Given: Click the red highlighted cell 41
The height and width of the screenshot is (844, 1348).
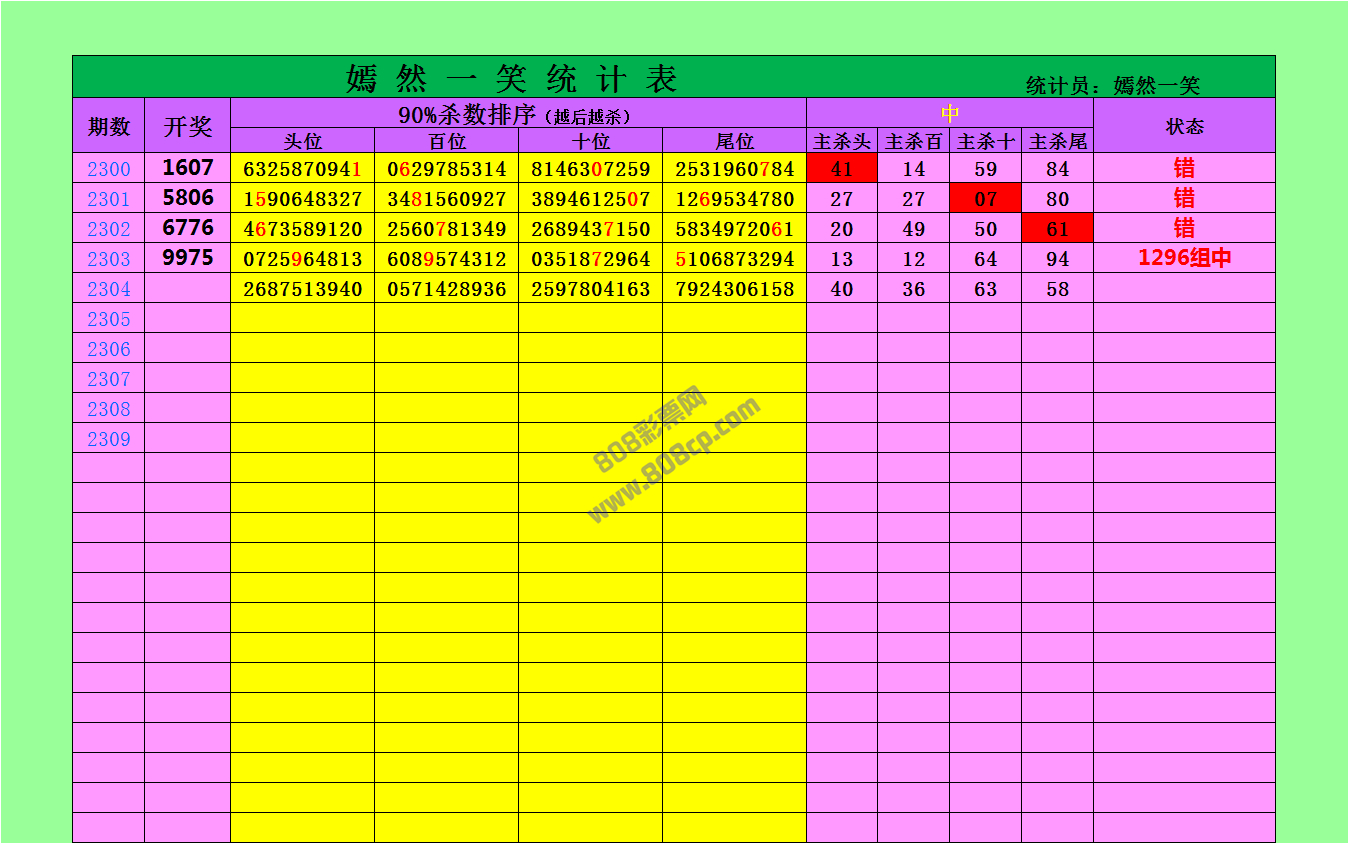Looking at the screenshot, I should (842, 169).
